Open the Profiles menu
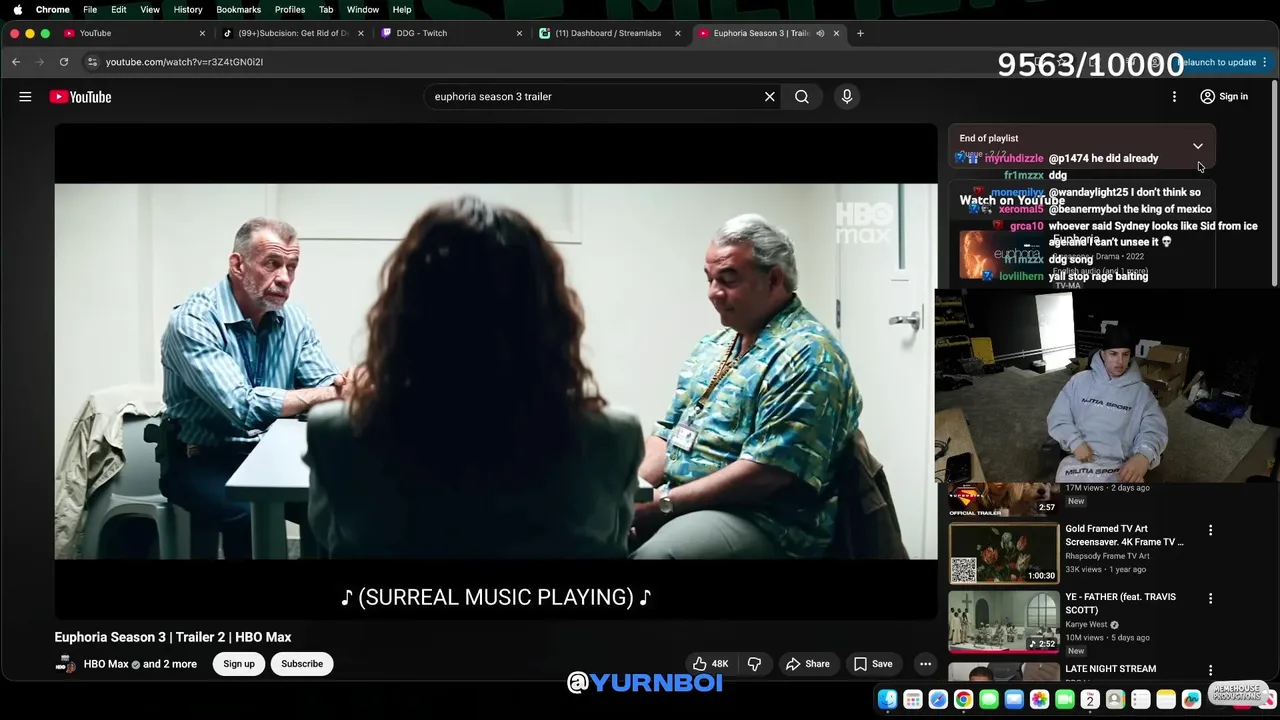This screenshot has height=720, width=1280. point(290,10)
